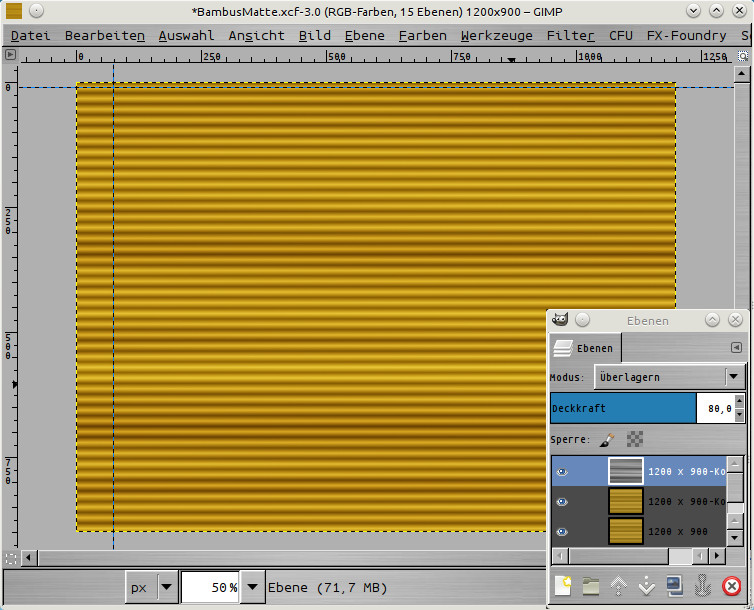Viewport: 754px width, 610px height.
Task: Open the Werkzeuge menu
Action: (496, 35)
